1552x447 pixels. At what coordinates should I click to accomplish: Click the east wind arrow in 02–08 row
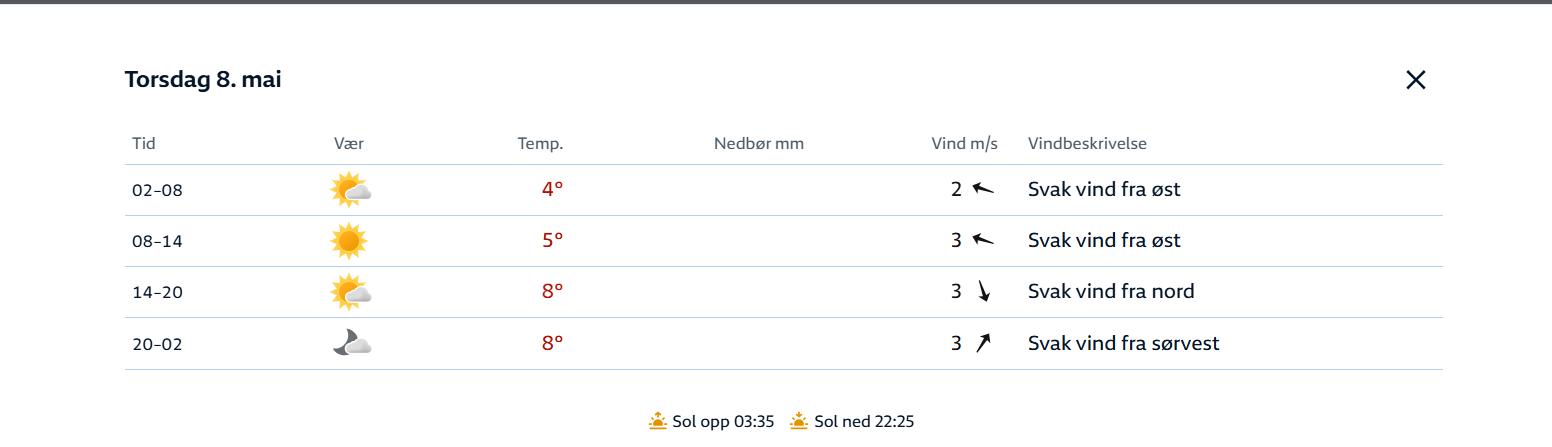[984, 188]
